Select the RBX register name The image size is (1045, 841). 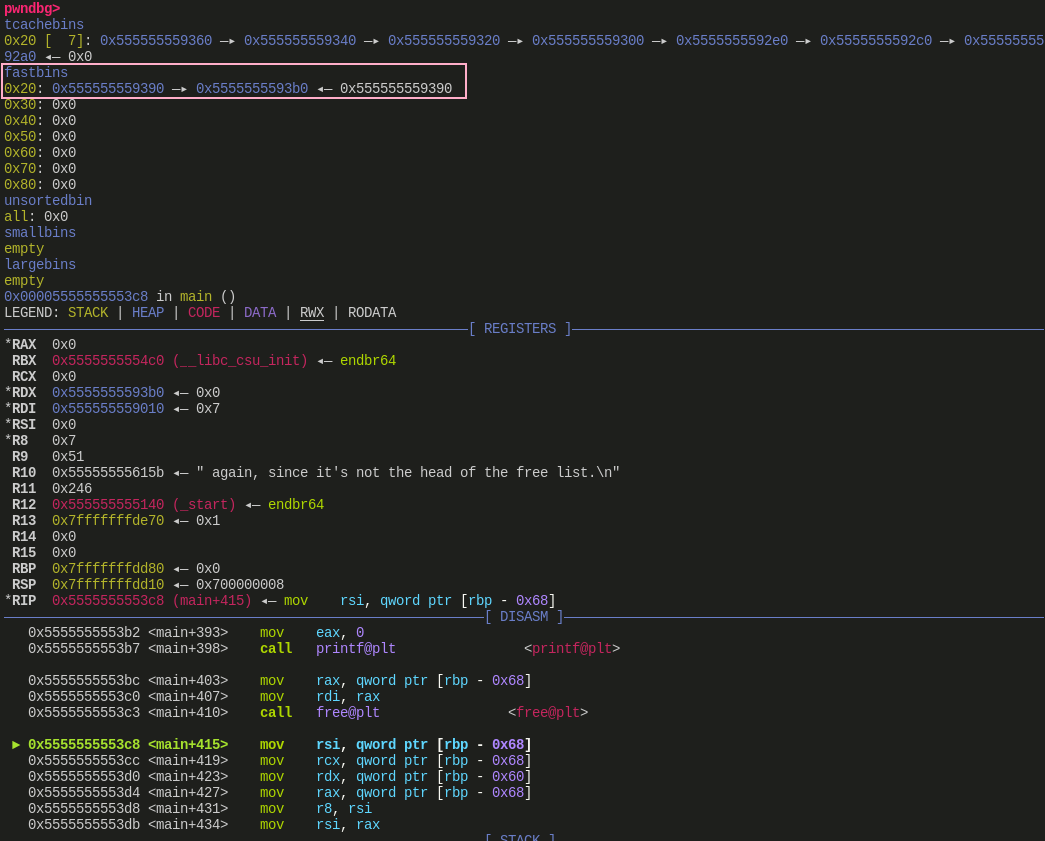24,361
